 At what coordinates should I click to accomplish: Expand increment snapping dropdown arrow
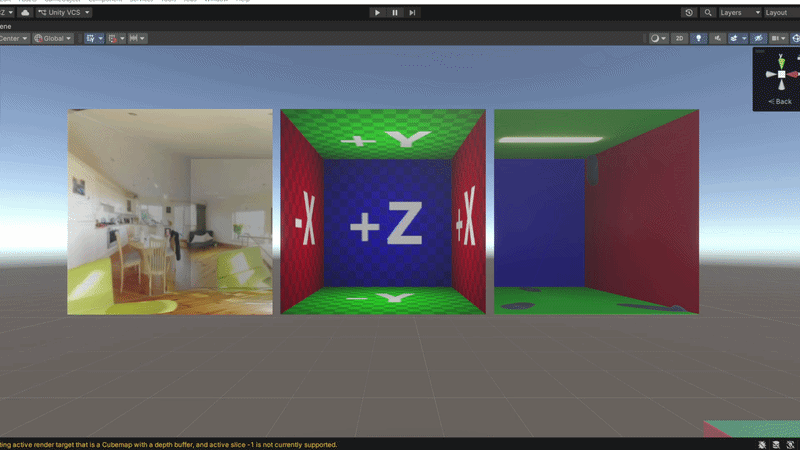[142, 38]
